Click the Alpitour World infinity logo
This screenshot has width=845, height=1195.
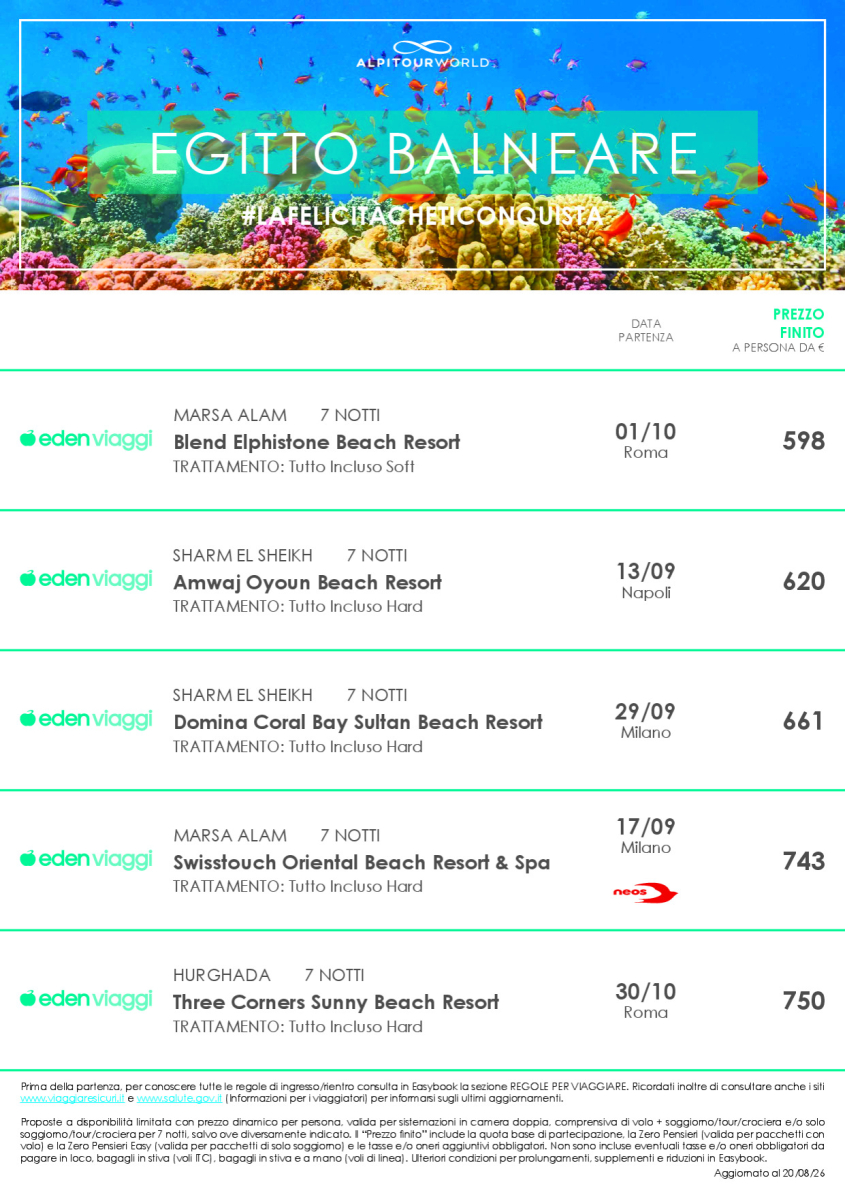pos(423,54)
